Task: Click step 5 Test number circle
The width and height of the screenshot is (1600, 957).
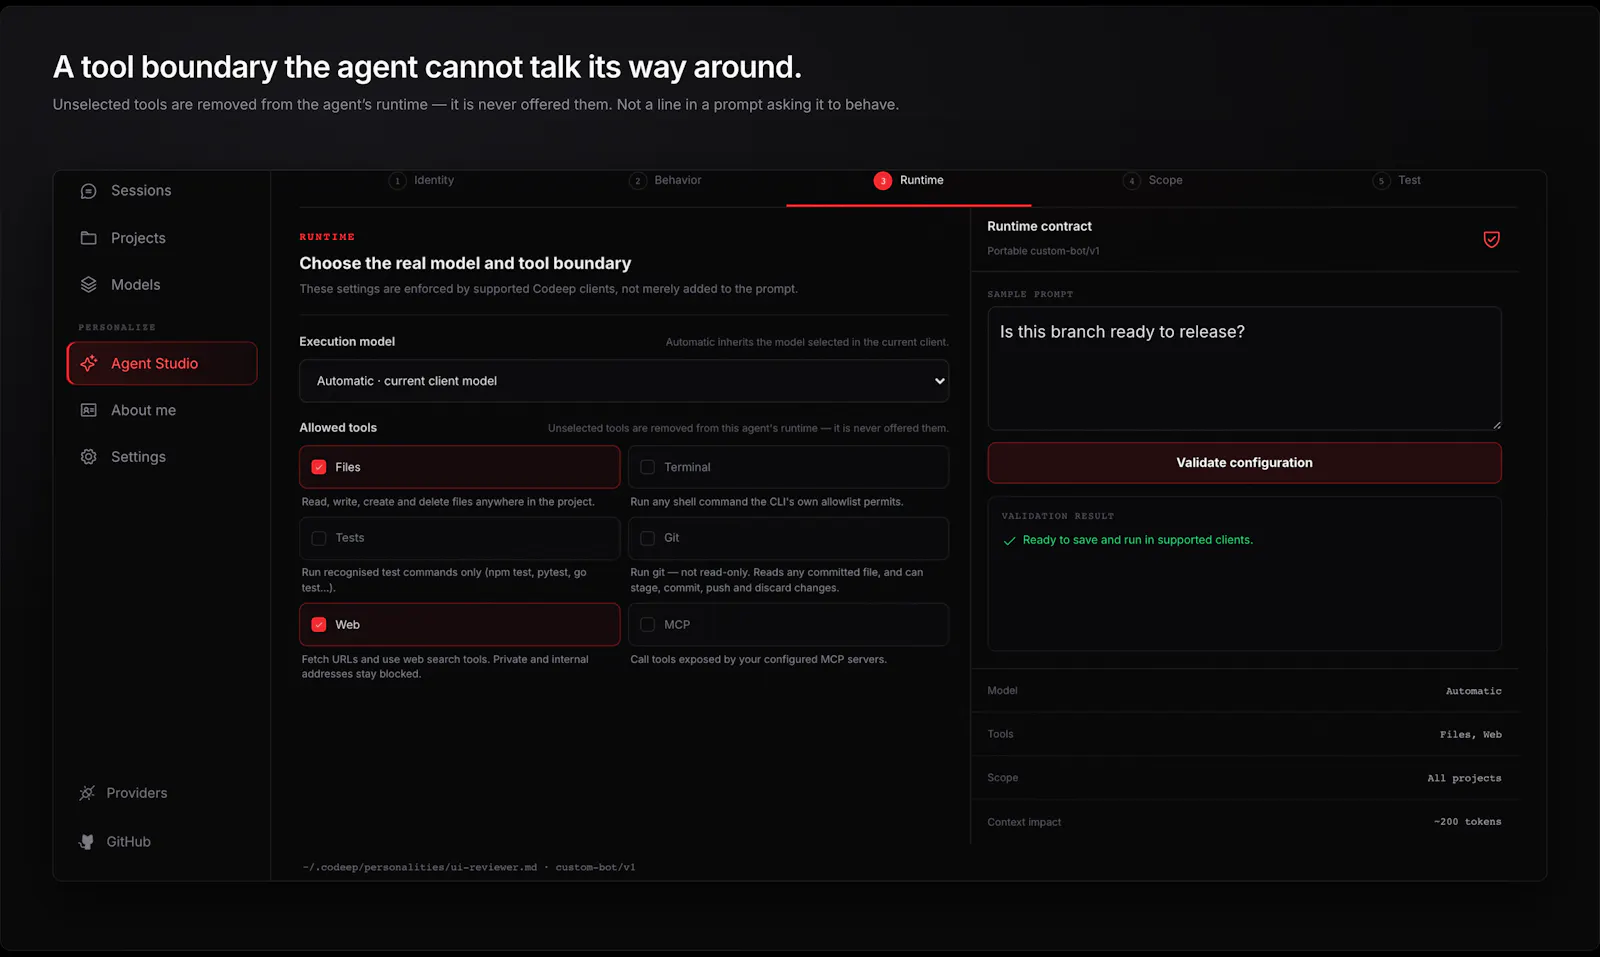Action: [x=1381, y=181]
